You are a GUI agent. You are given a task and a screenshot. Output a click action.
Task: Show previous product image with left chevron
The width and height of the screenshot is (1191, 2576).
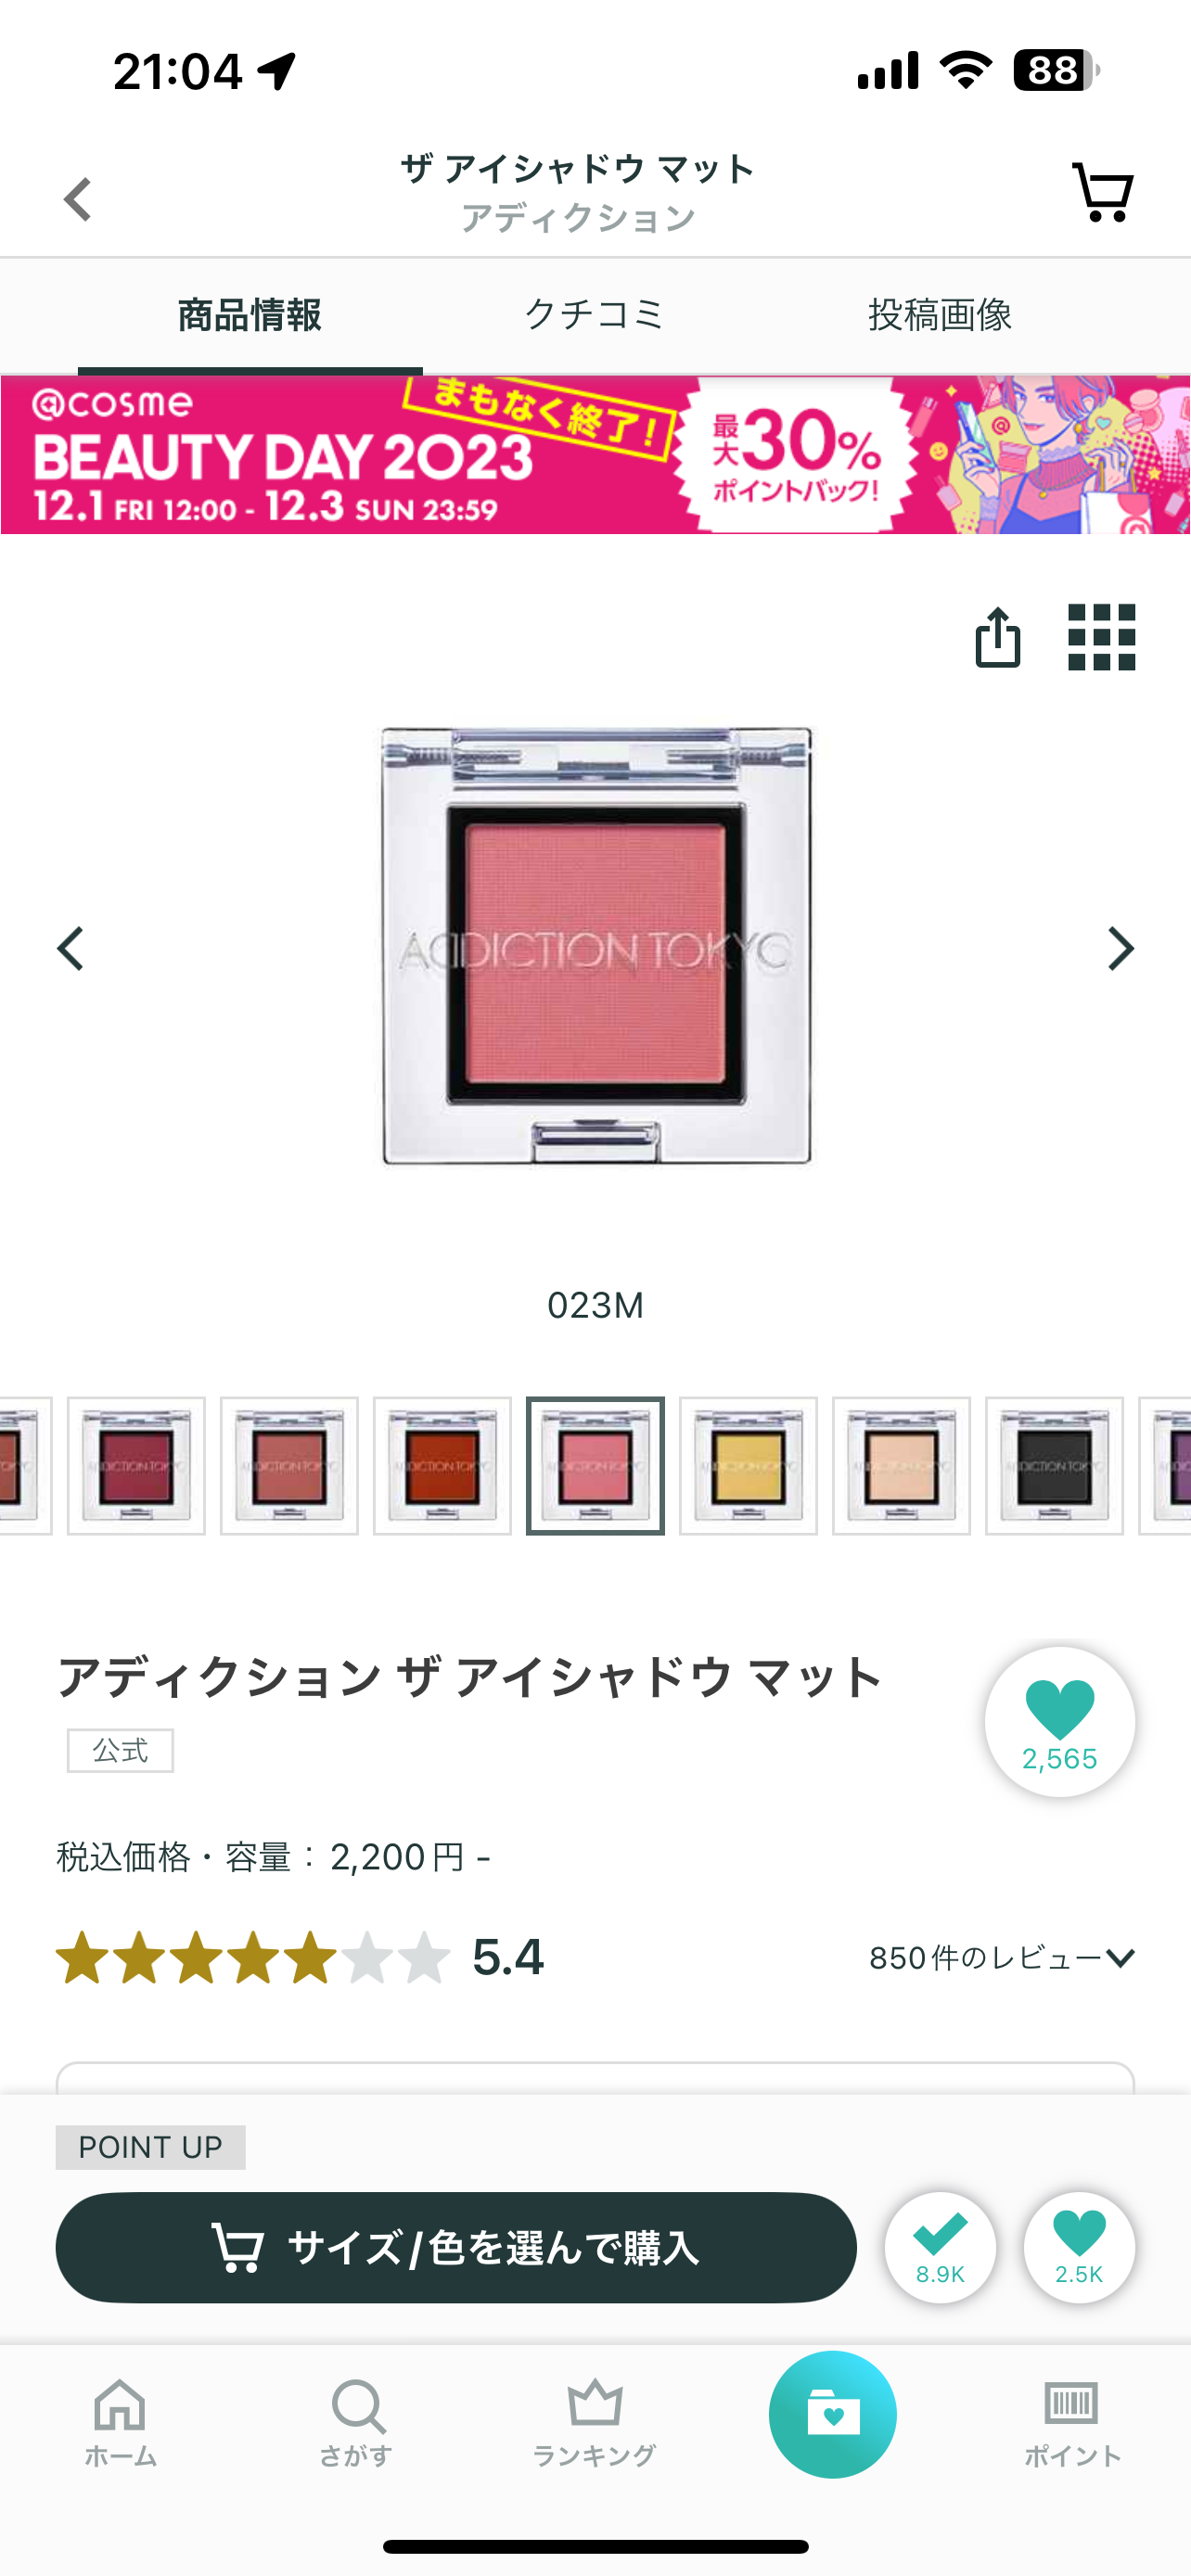[x=70, y=948]
